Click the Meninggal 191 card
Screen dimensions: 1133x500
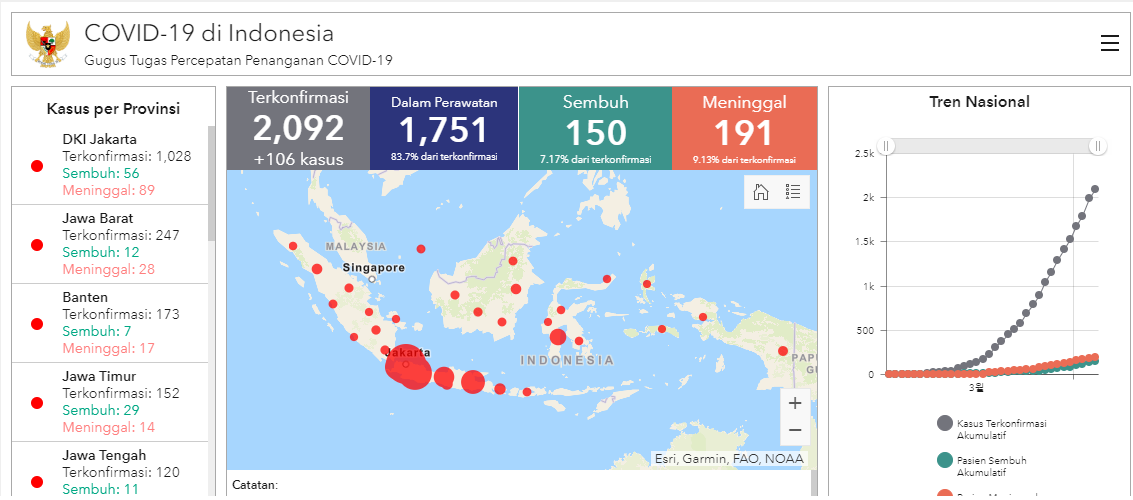744,129
